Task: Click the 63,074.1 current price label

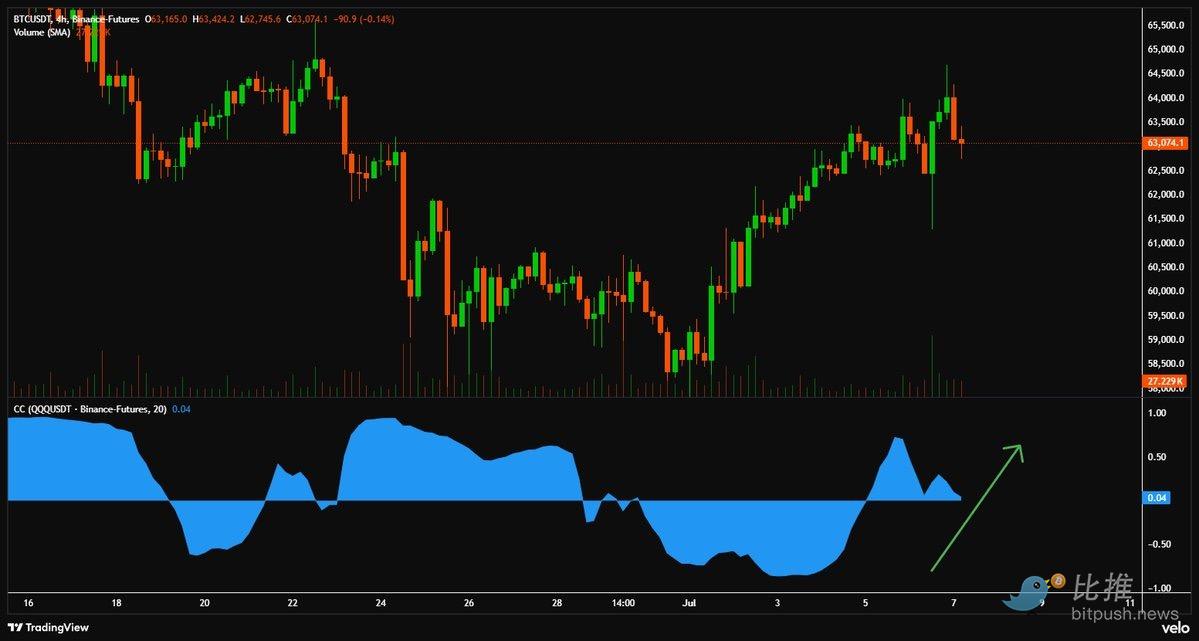Action: click(1165, 143)
